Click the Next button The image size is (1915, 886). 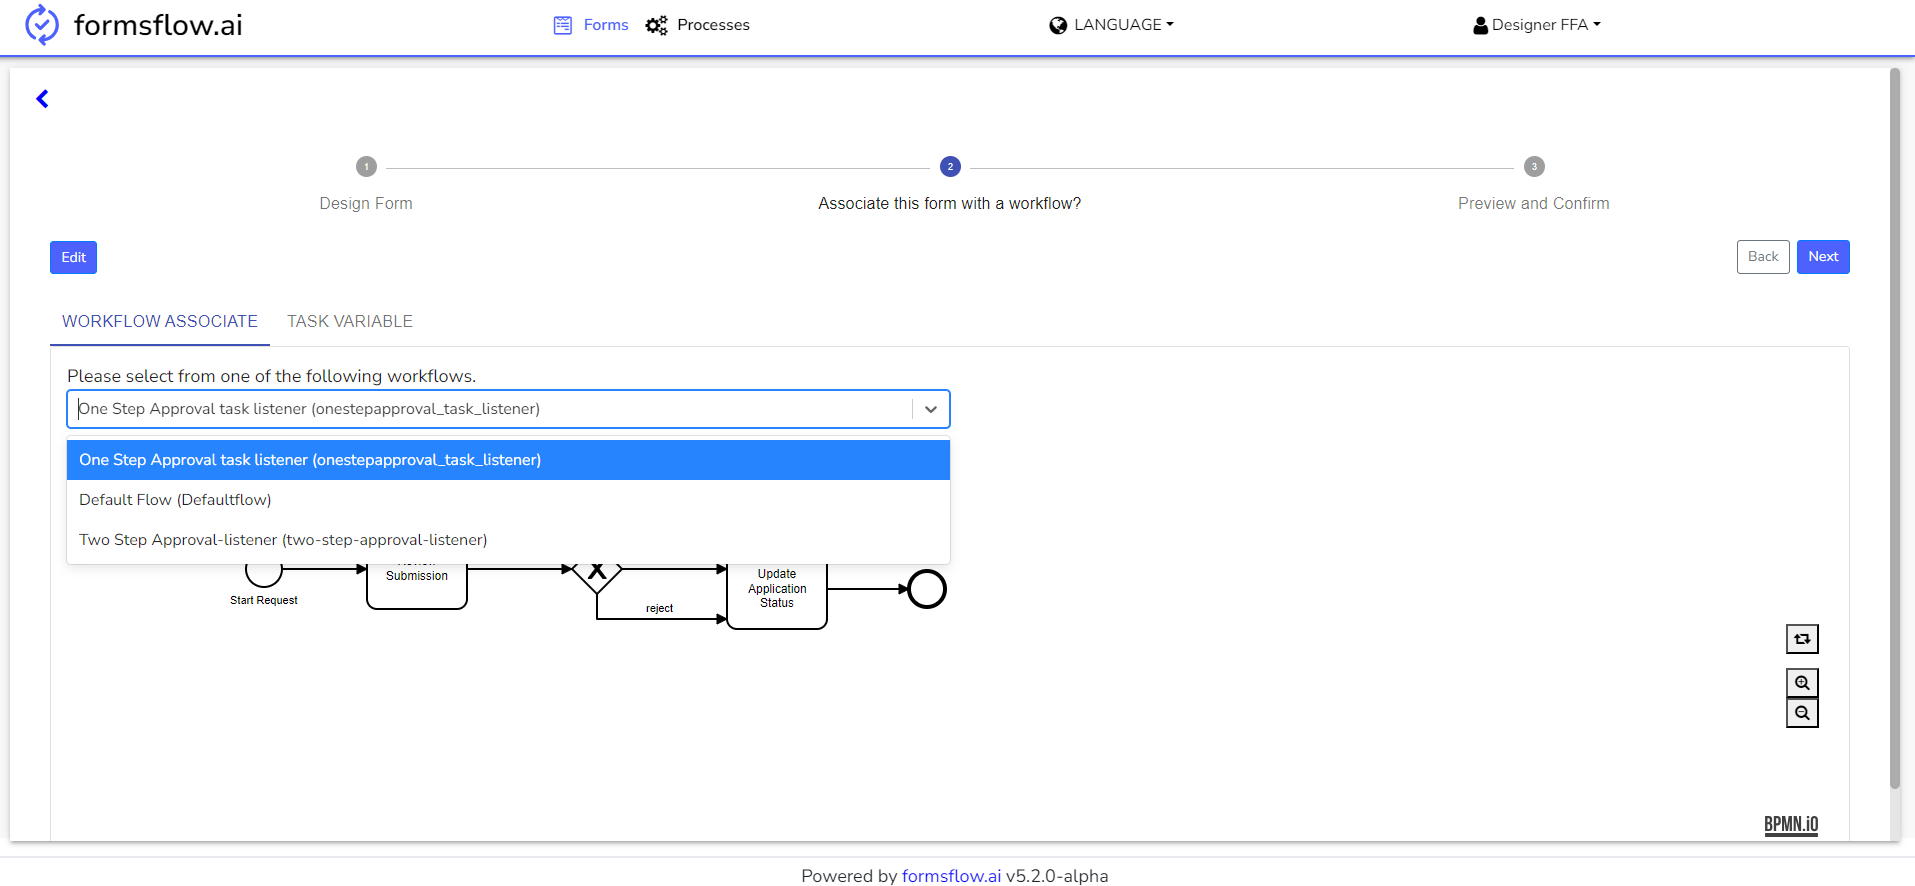coord(1823,257)
